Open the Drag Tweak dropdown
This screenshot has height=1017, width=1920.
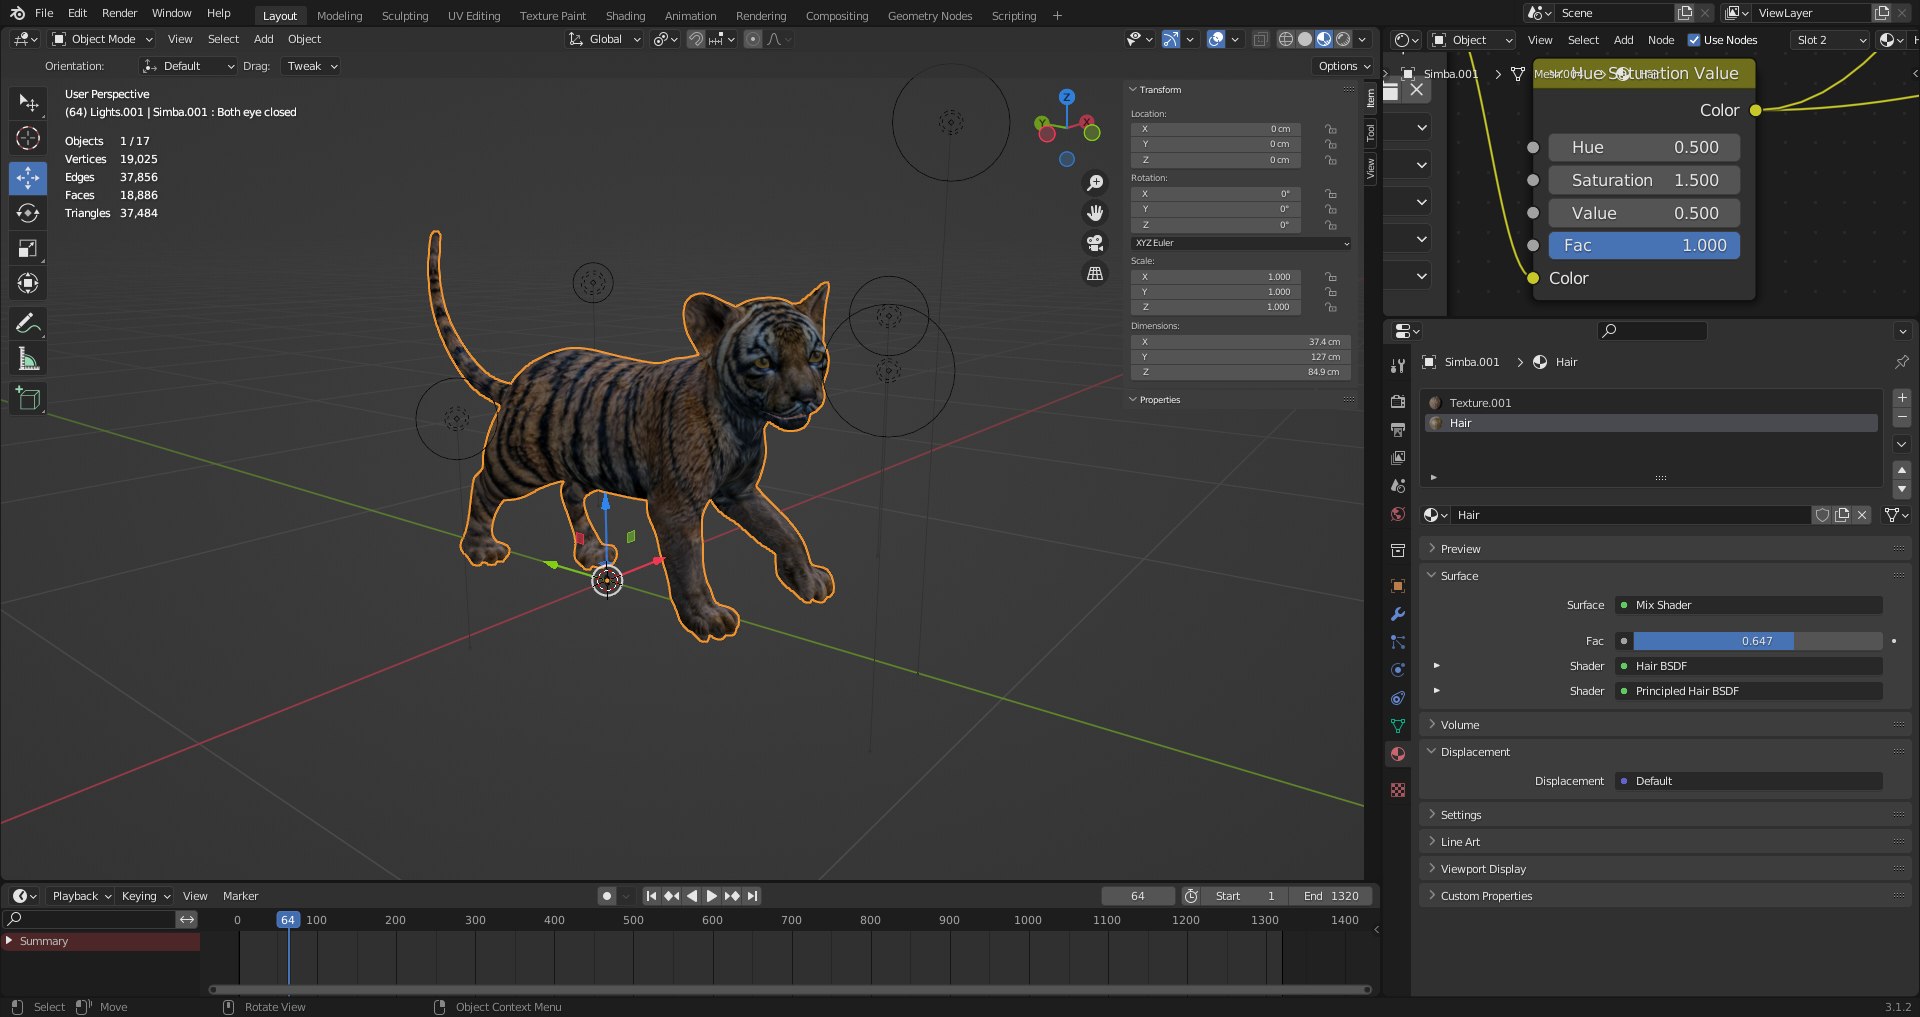pos(311,66)
